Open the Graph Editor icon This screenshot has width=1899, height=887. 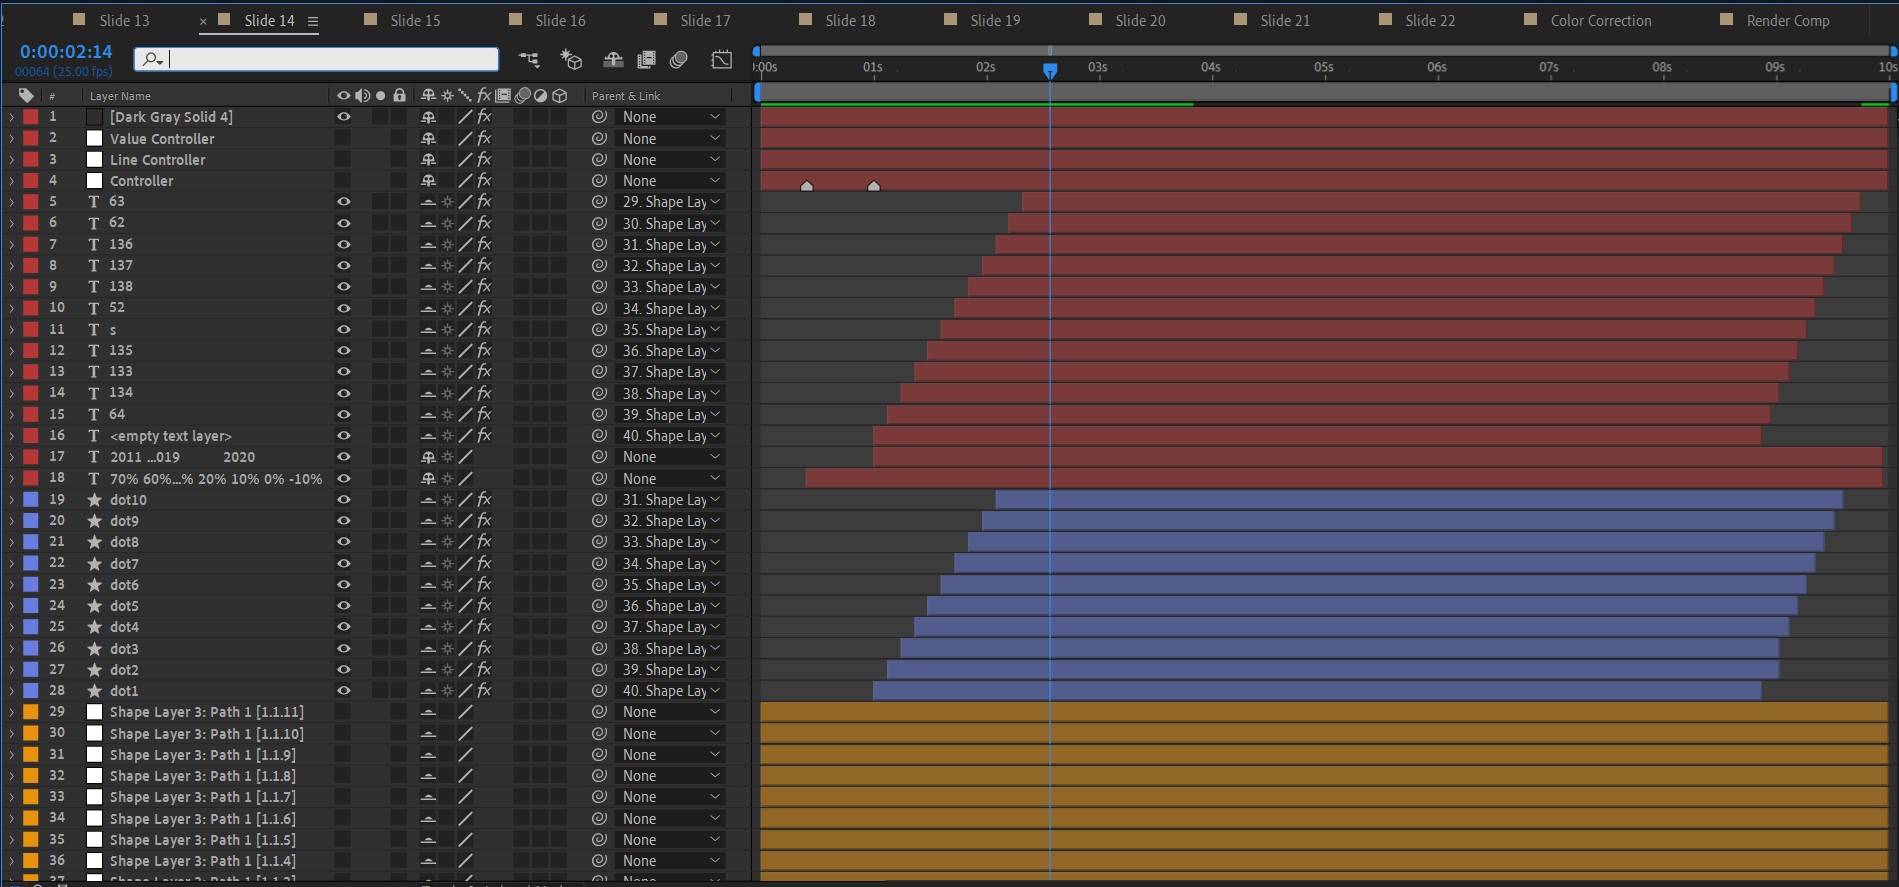tap(721, 60)
